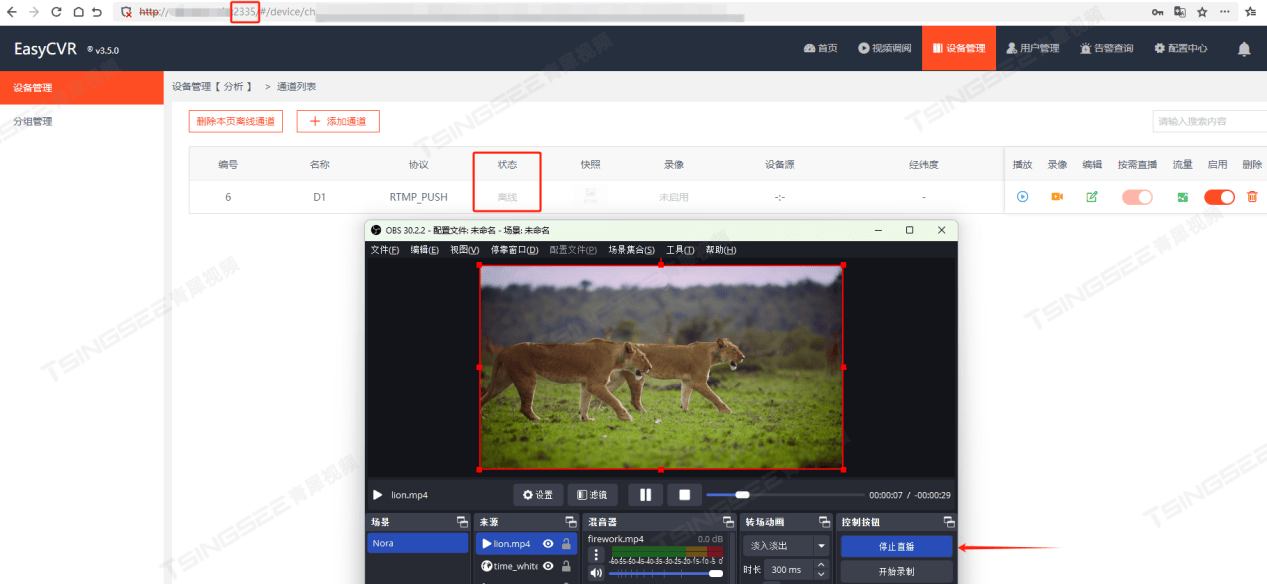
Task: Click the translate icon in address bar
Action: [1180, 12]
